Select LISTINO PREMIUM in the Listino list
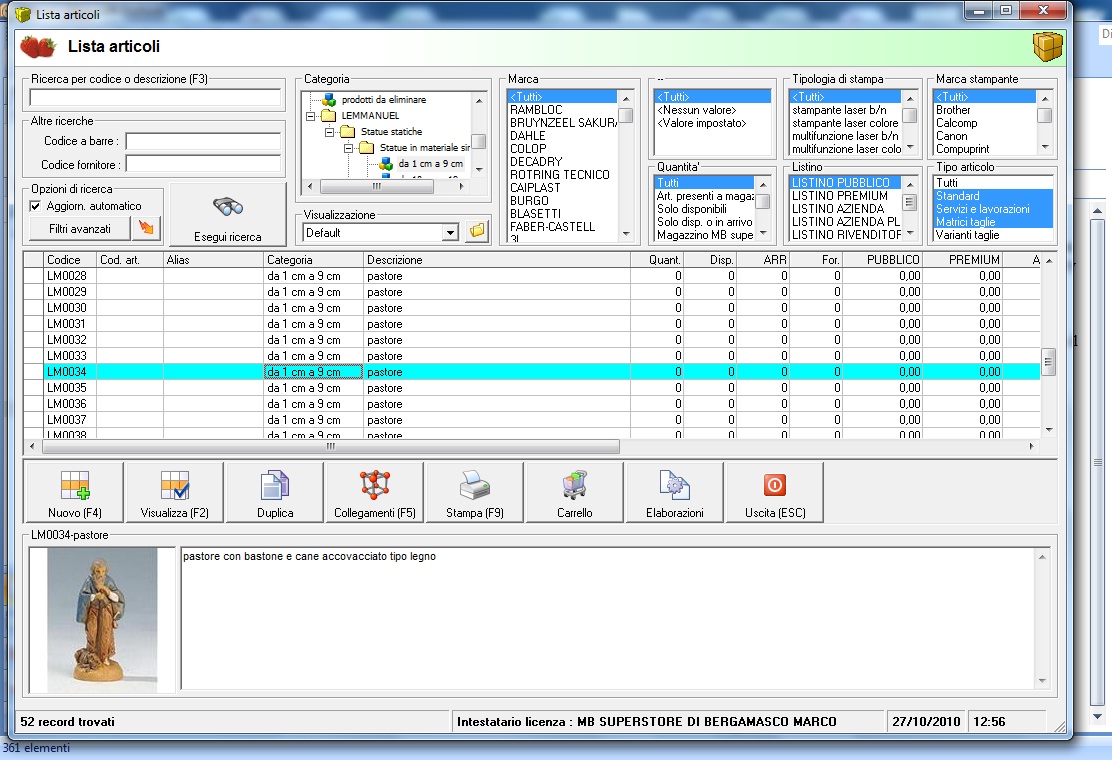The height and width of the screenshot is (760, 1112). click(845, 196)
